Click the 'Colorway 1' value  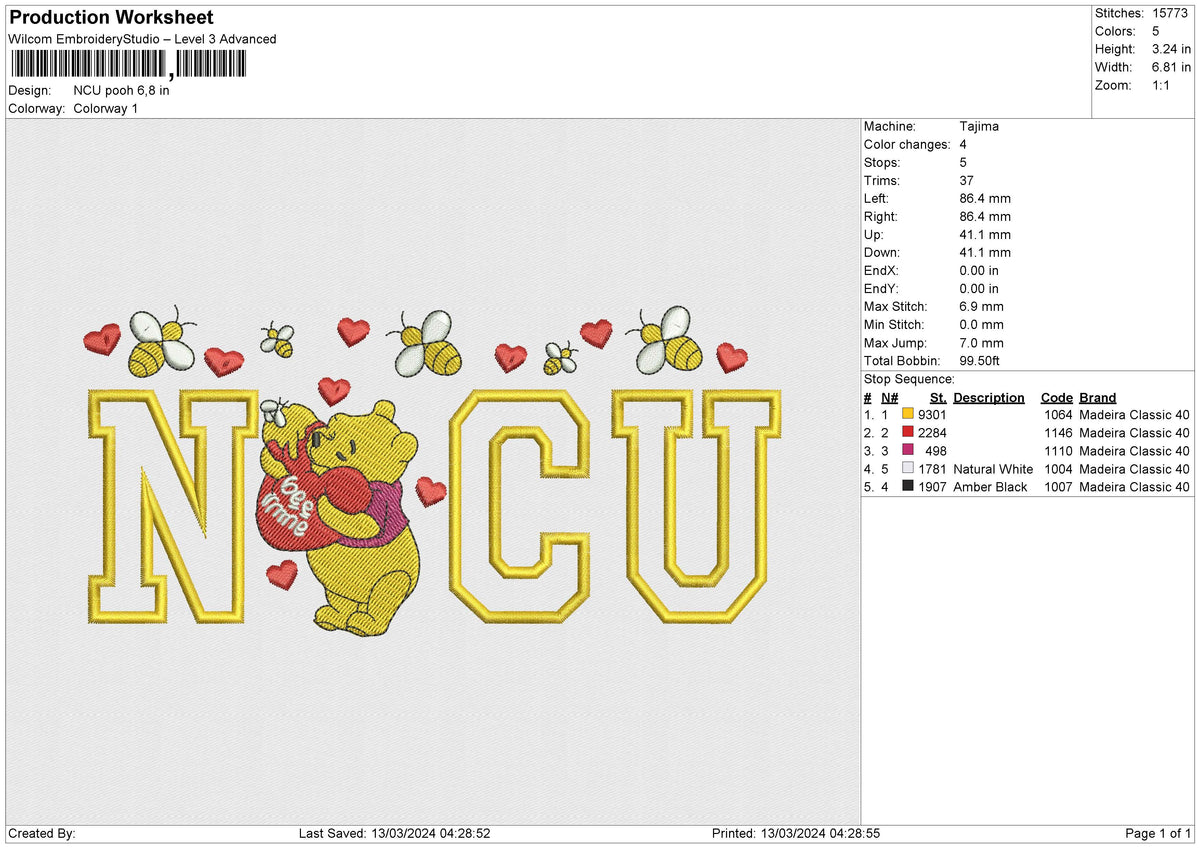coord(106,108)
